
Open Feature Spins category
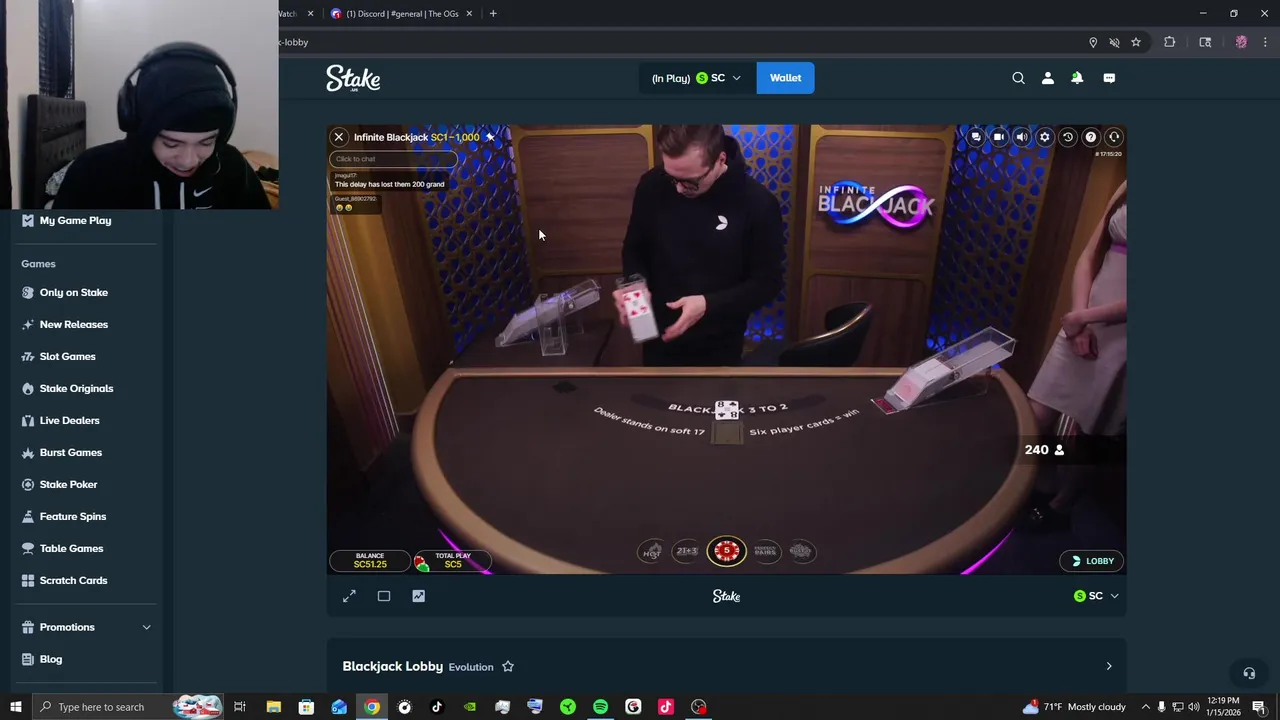(x=73, y=516)
